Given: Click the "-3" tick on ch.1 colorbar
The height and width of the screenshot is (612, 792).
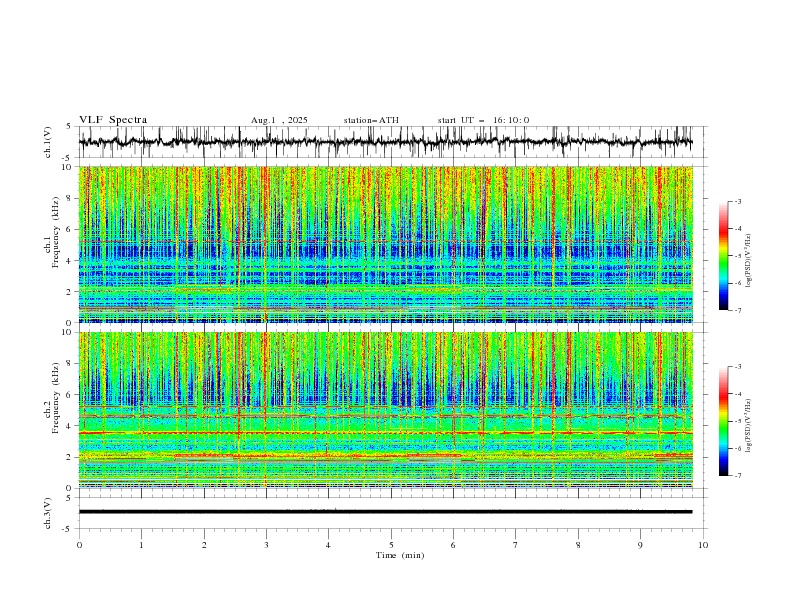Looking at the screenshot, I should click(x=737, y=201).
